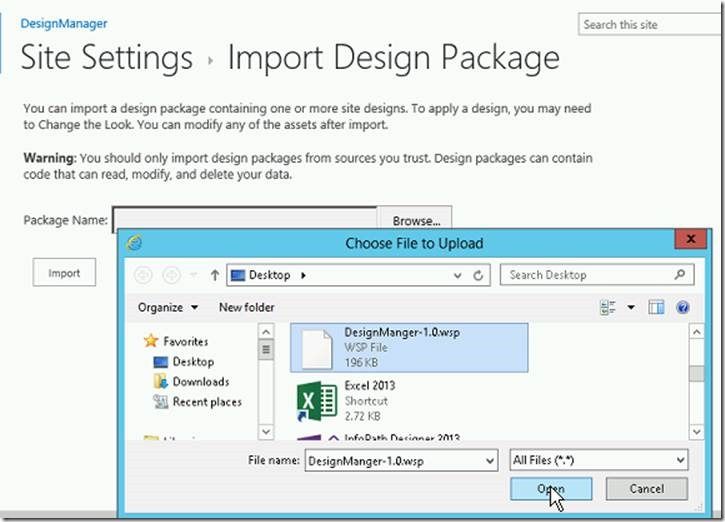Open the Organize dropdown menu
The width and height of the screenshot is (725, 522).
[168, 307]
